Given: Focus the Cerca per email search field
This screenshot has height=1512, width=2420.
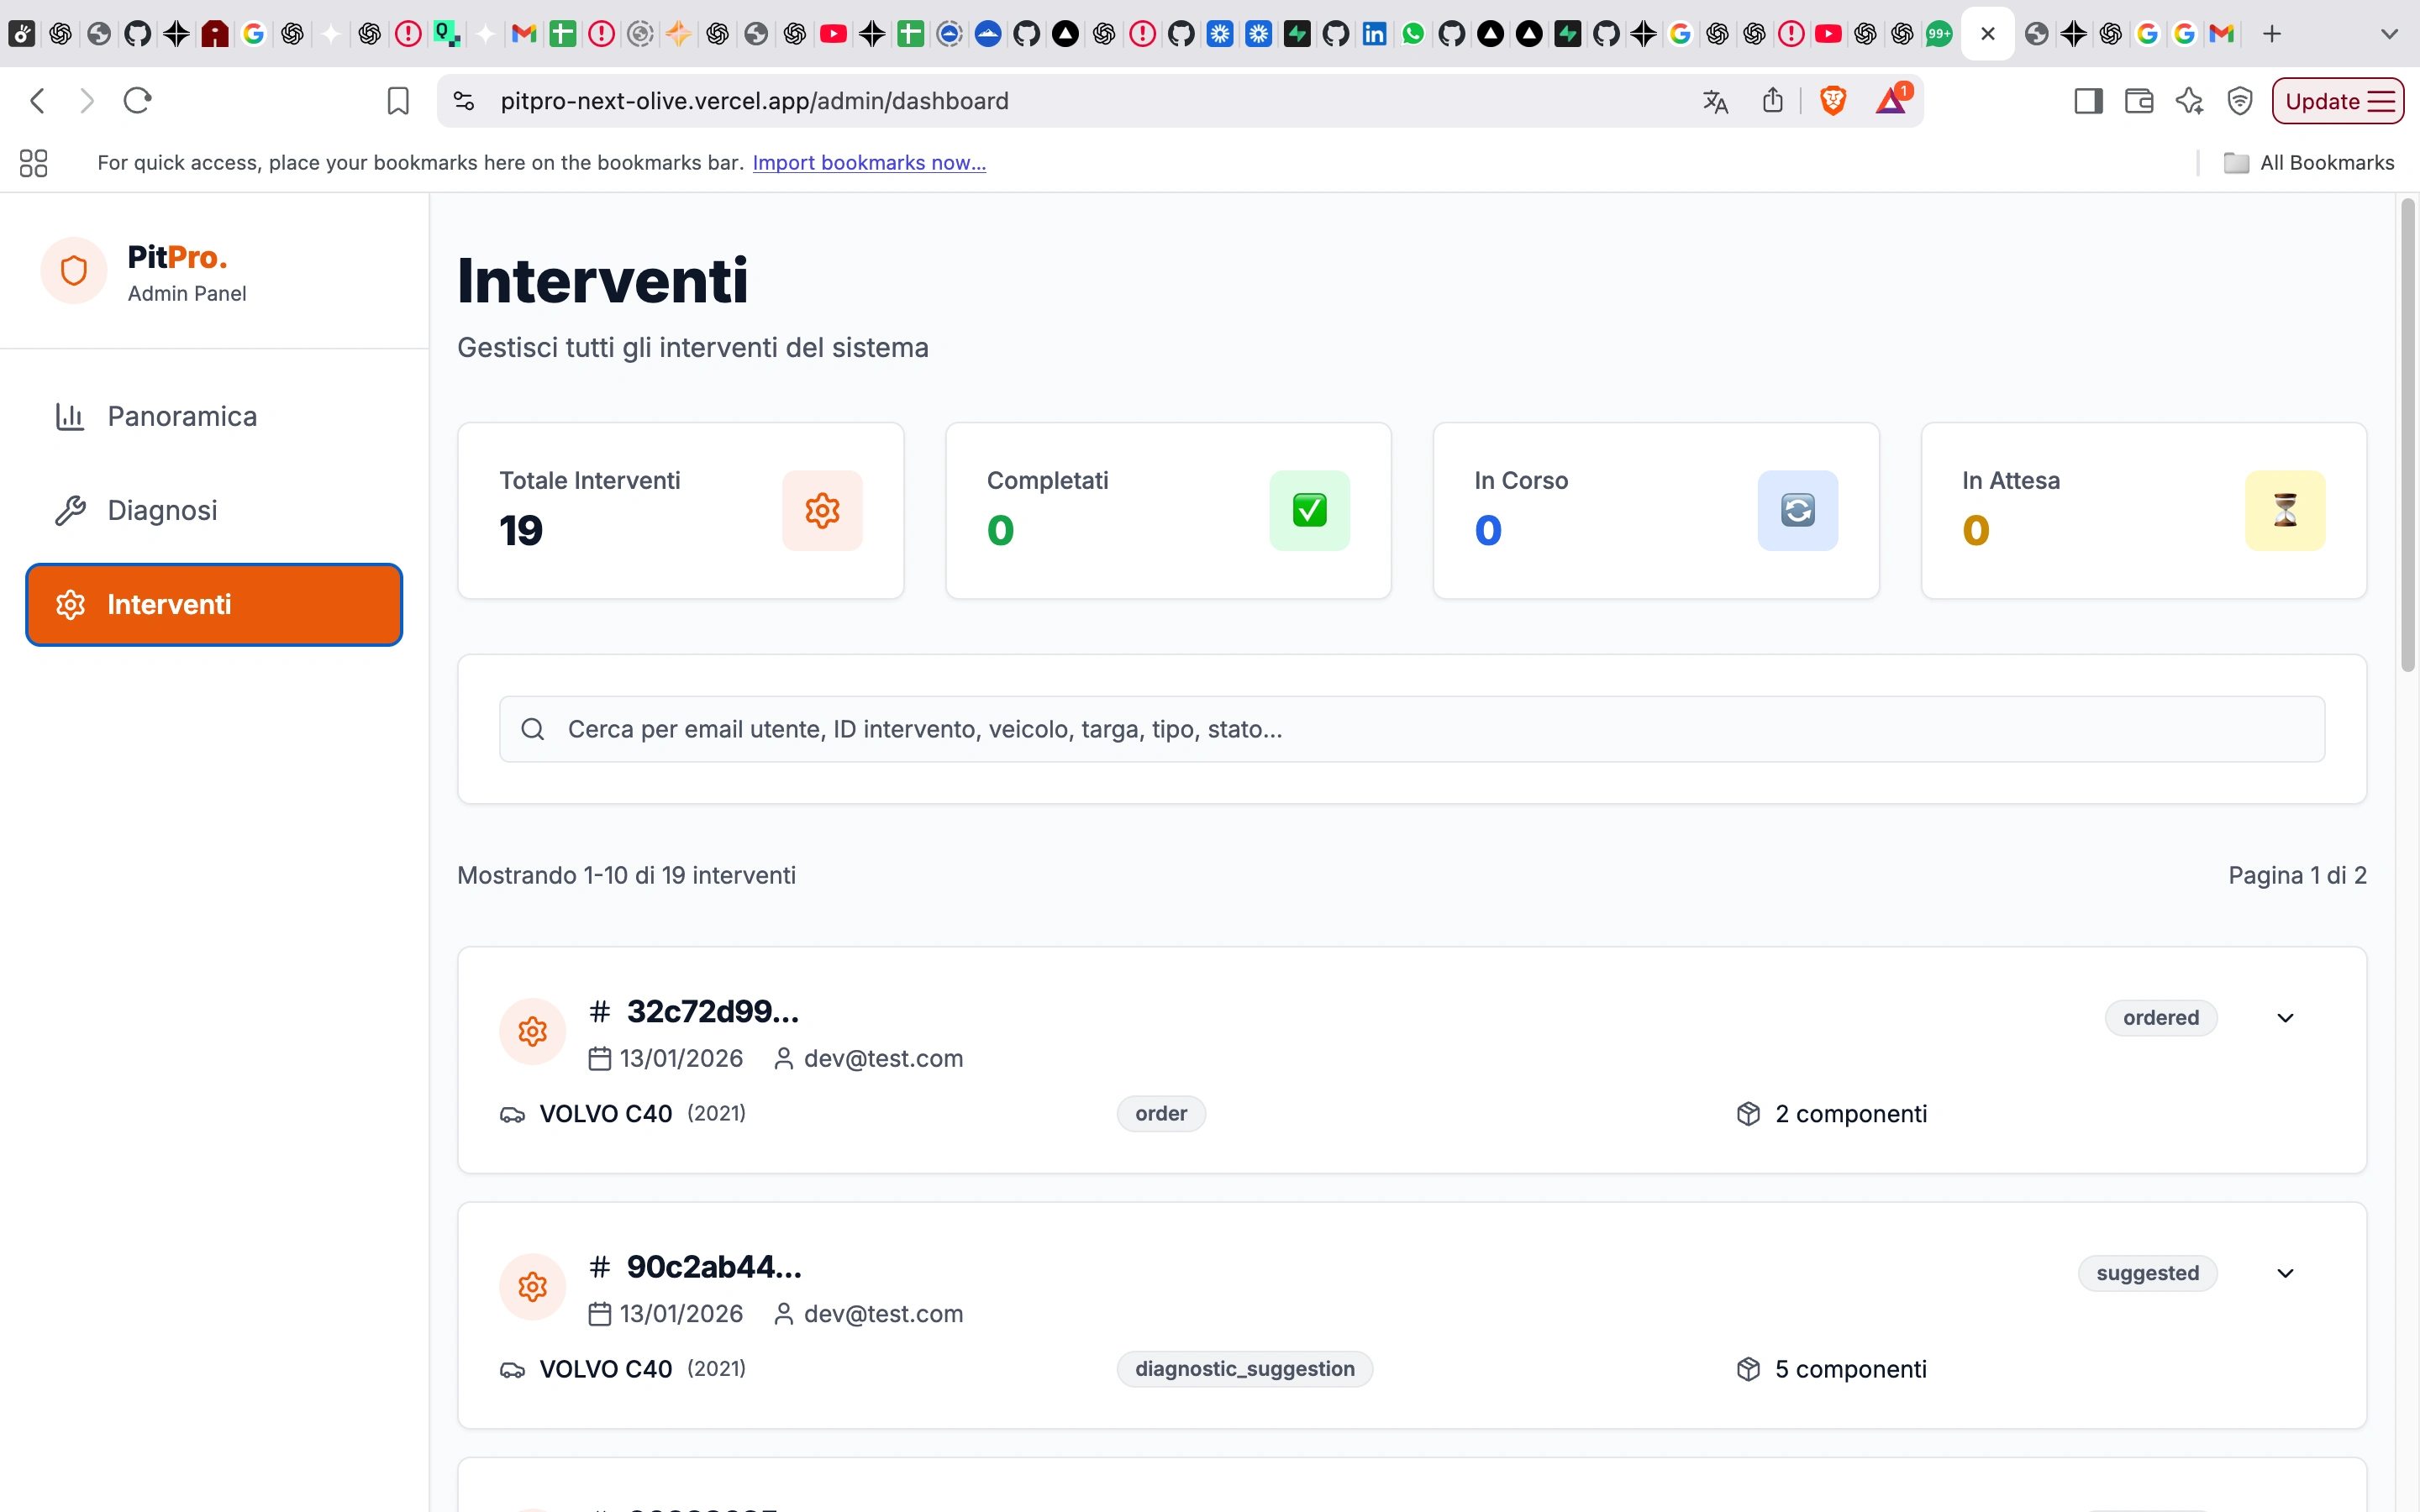Looking at the screenshot, I should (1410, 729).
